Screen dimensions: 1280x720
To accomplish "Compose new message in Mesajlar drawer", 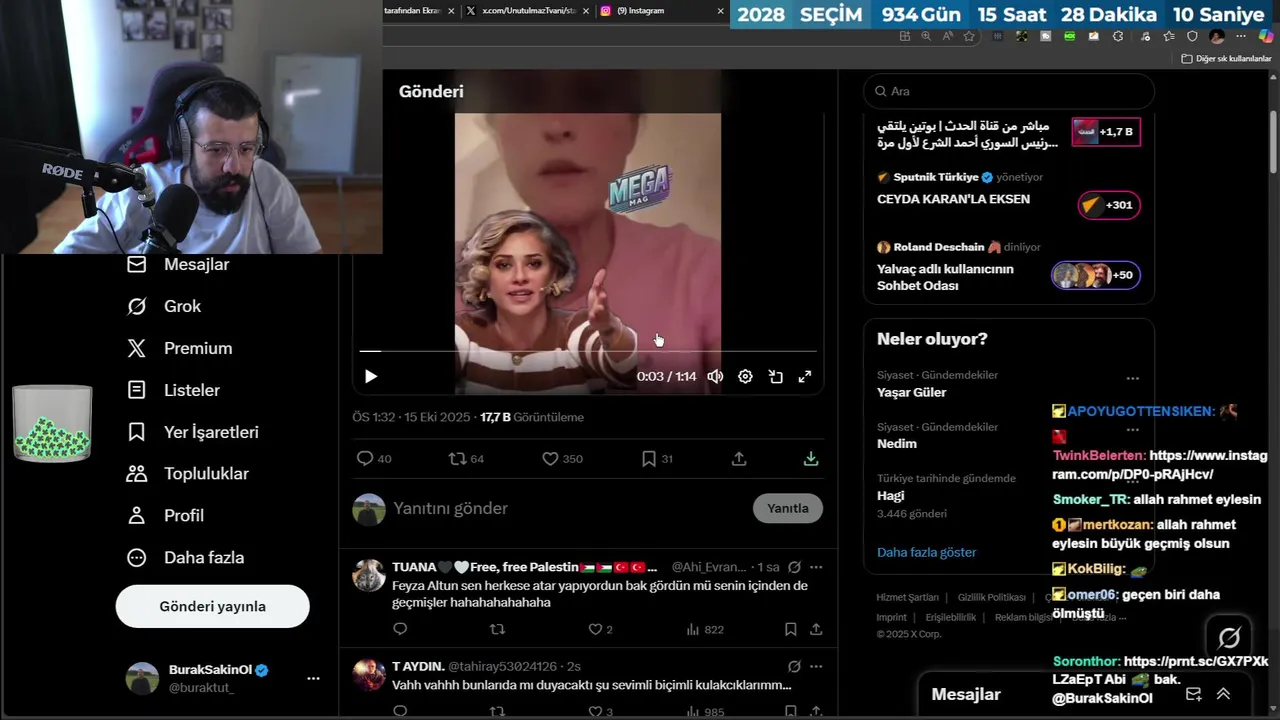I will tap(1193, 694).
